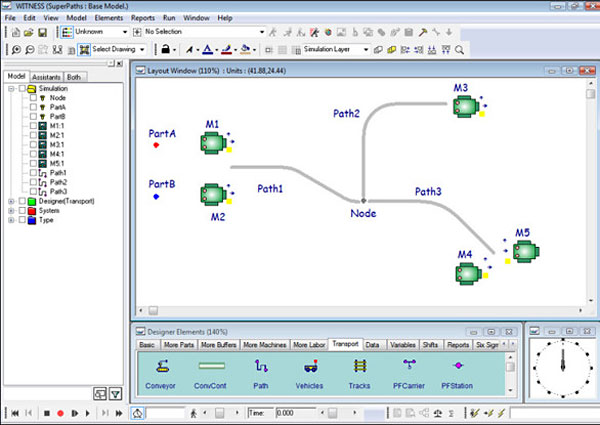Click the Select Drawing tool icon
This screenshot has width=600, height=425.
(x=84, y=49)
